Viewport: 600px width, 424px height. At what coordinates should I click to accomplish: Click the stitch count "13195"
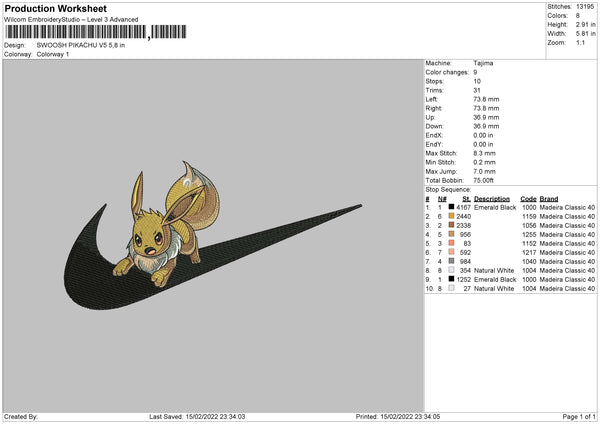coord(585,7)
